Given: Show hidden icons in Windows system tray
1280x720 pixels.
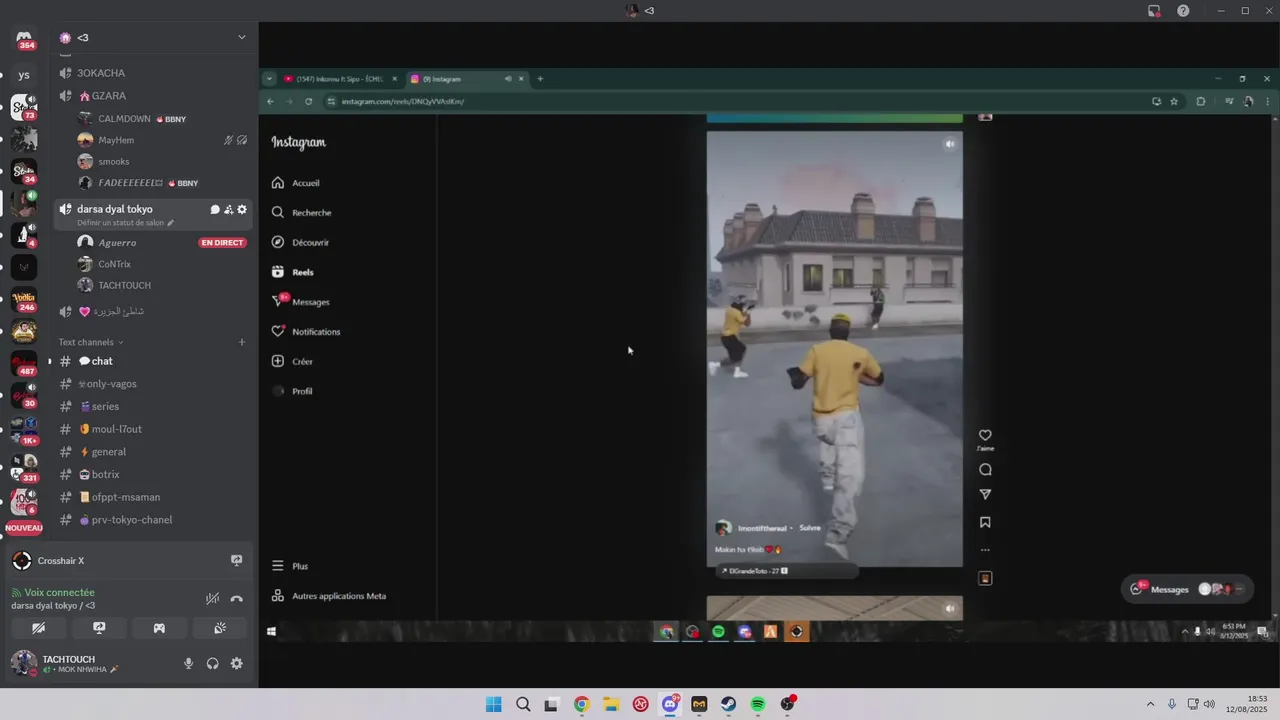Looking at the screenshot, I should (x=1150, y=704).
